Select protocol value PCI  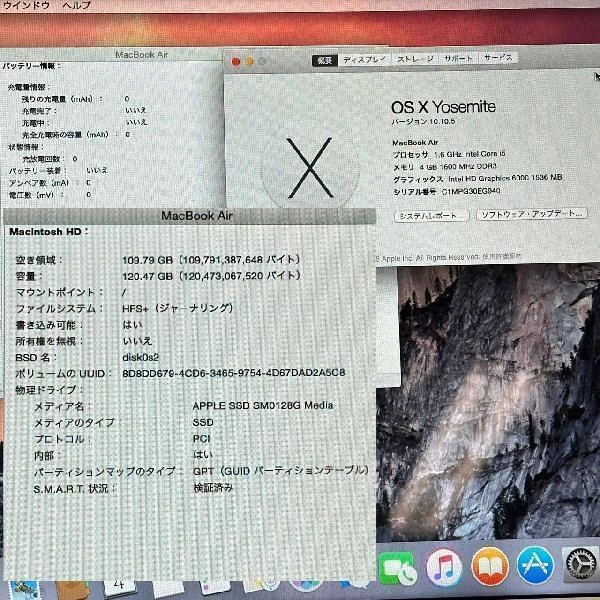point(202,439)
